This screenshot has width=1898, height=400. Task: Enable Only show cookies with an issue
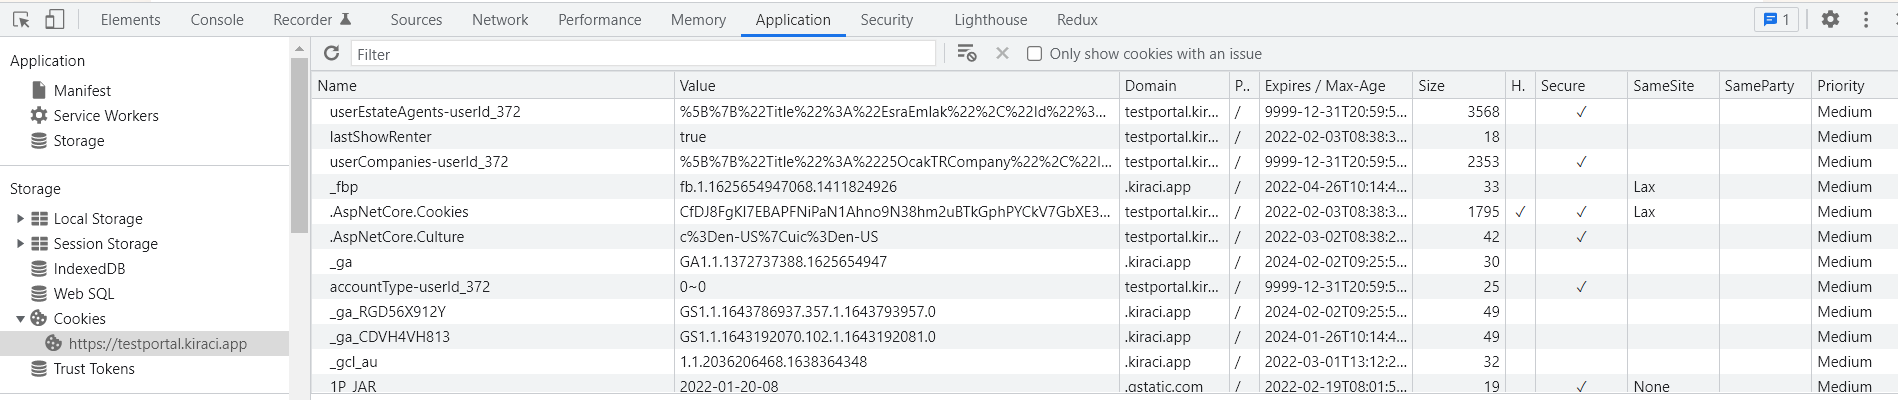(x=1035, y=54)
